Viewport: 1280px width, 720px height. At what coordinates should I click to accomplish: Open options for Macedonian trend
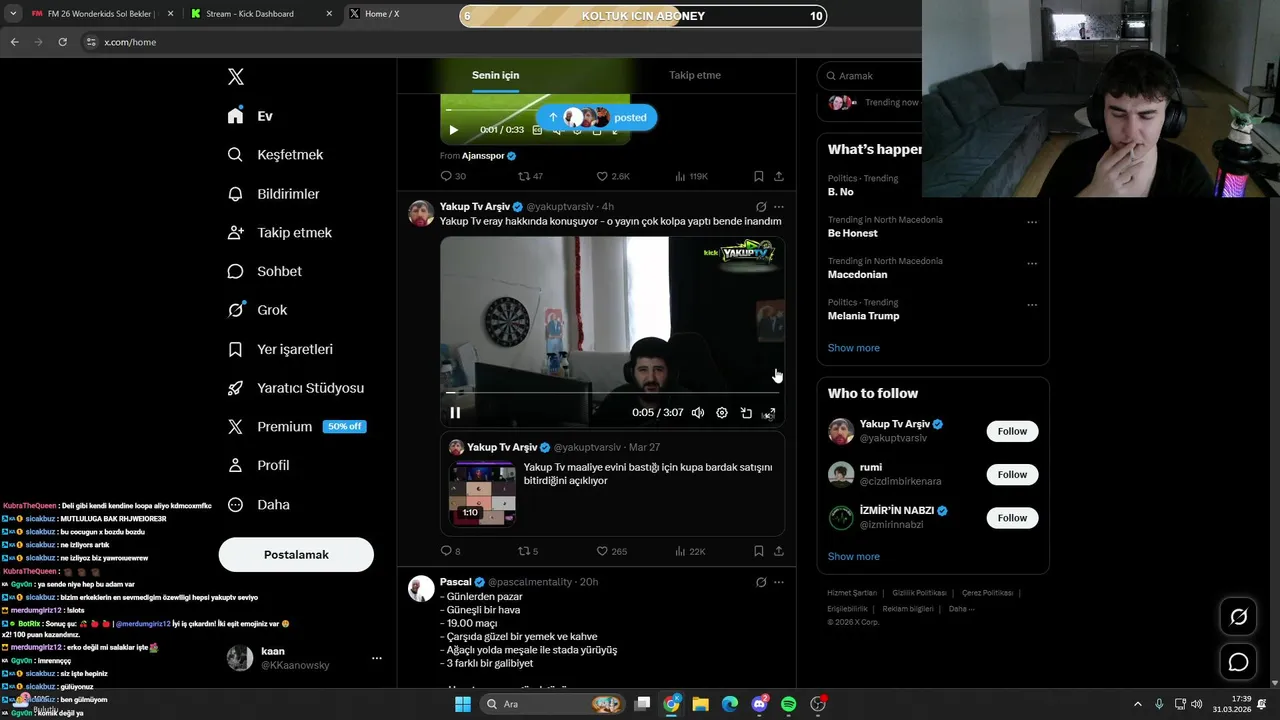pyautogui.click(x=1032, y=264)
